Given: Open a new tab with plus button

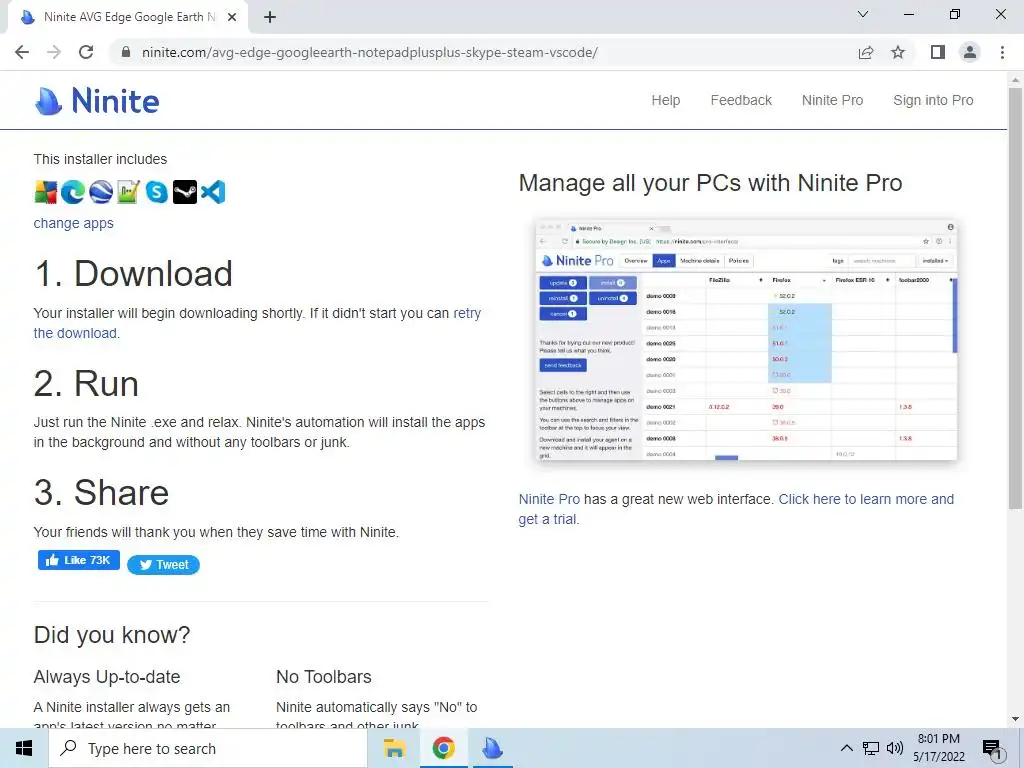Looking at the screenshot, I should click(270, 17).
